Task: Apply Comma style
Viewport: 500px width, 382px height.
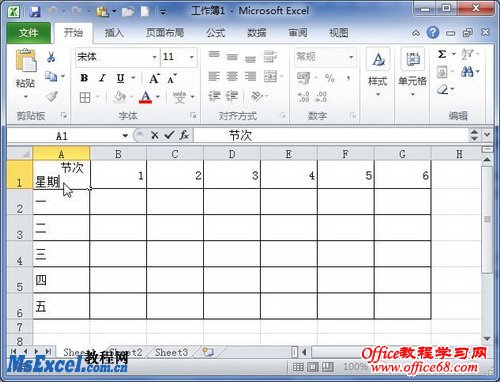Action: click(x=348, y=79)
